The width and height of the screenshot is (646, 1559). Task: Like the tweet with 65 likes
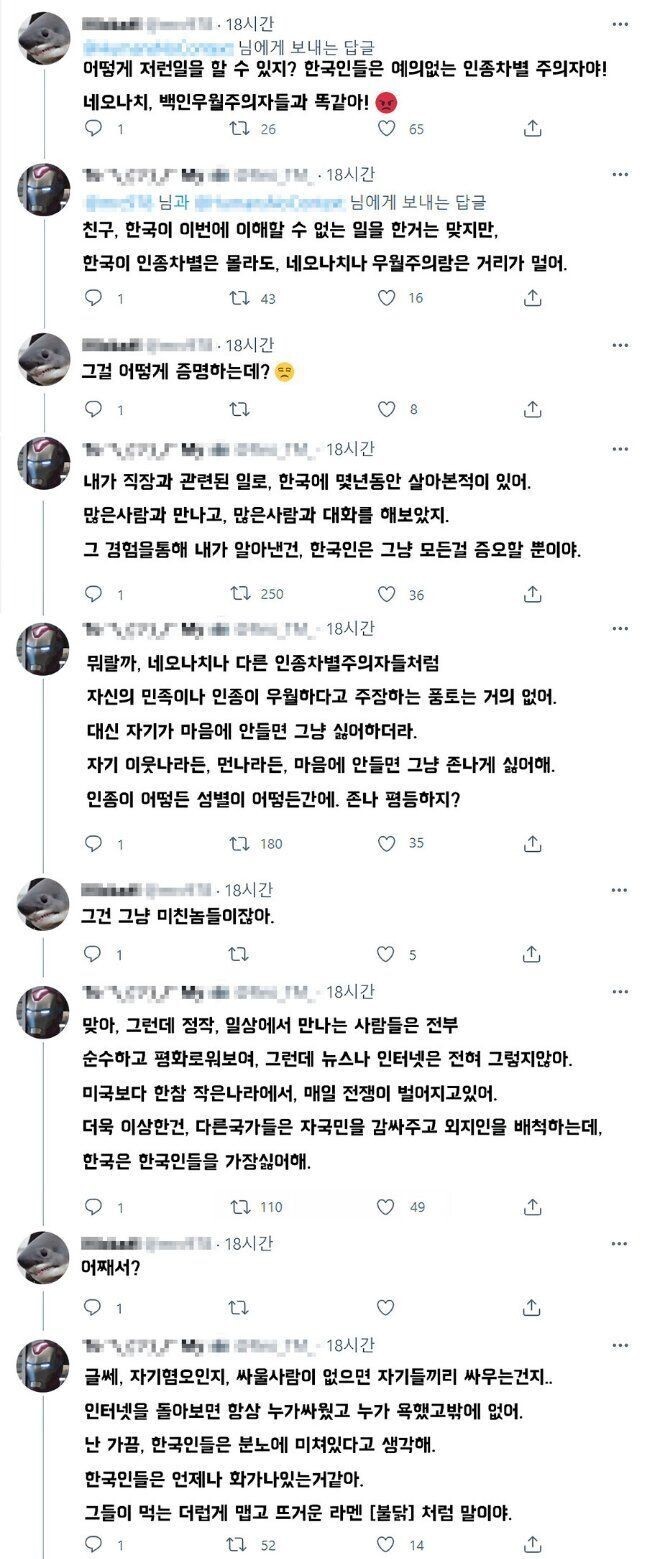click(x=387, y=128)
